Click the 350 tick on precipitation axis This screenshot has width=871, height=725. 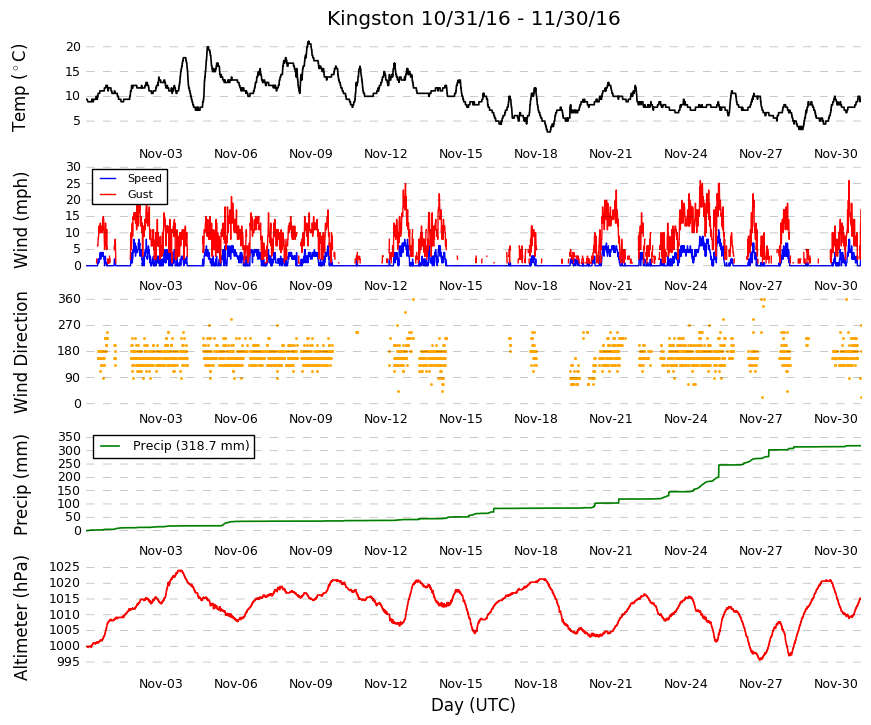click(x=69, y=437)
